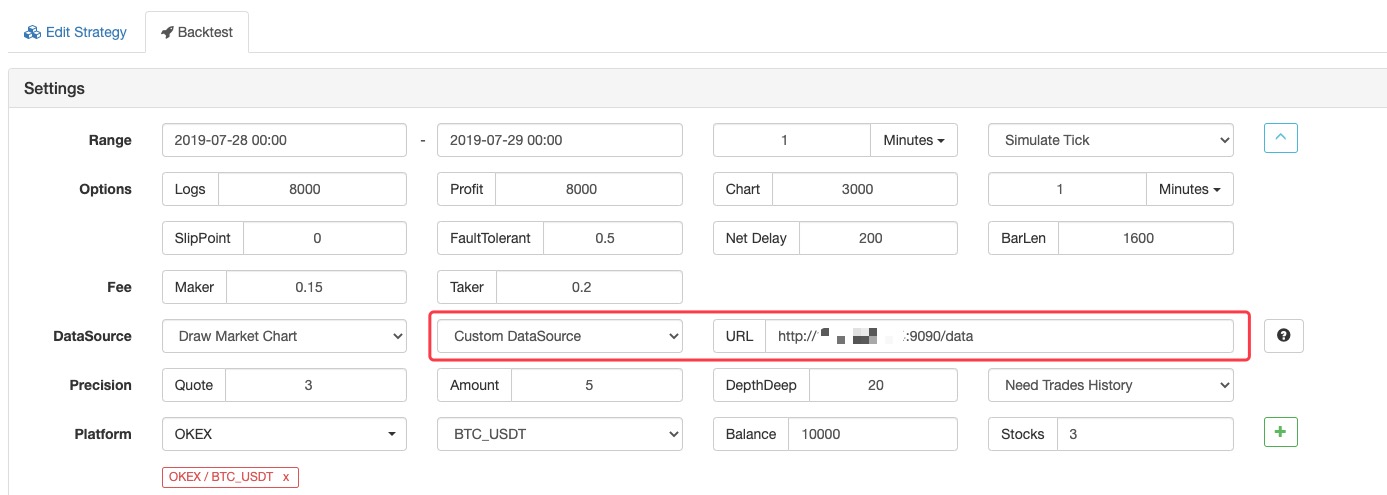Screen dimensions: 1387x495
Task: Expand the Draw Market Chart dropdown
Action: (284, 336)
